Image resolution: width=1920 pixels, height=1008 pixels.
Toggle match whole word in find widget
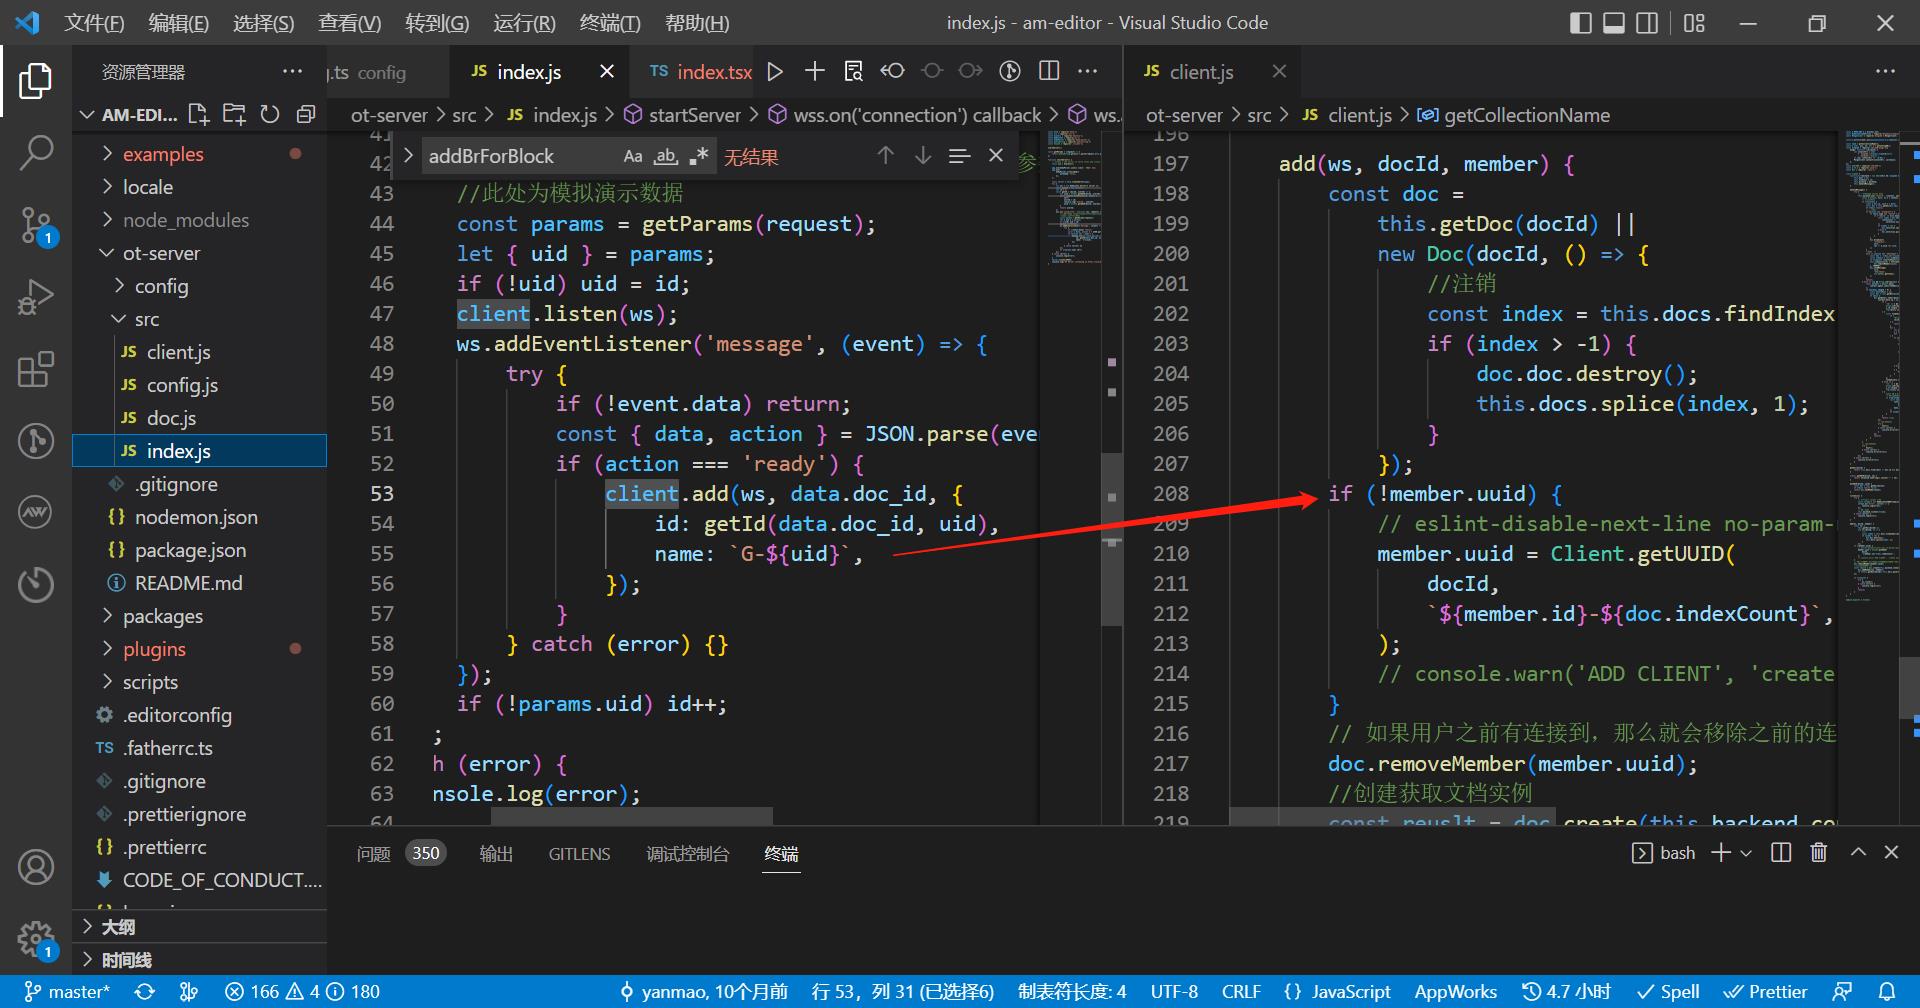pos(666,156)
